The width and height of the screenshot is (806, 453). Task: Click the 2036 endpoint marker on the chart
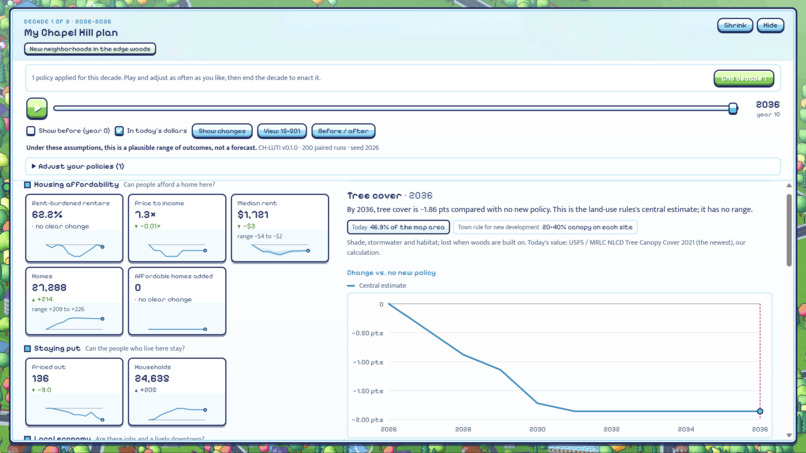pos(760,411)
